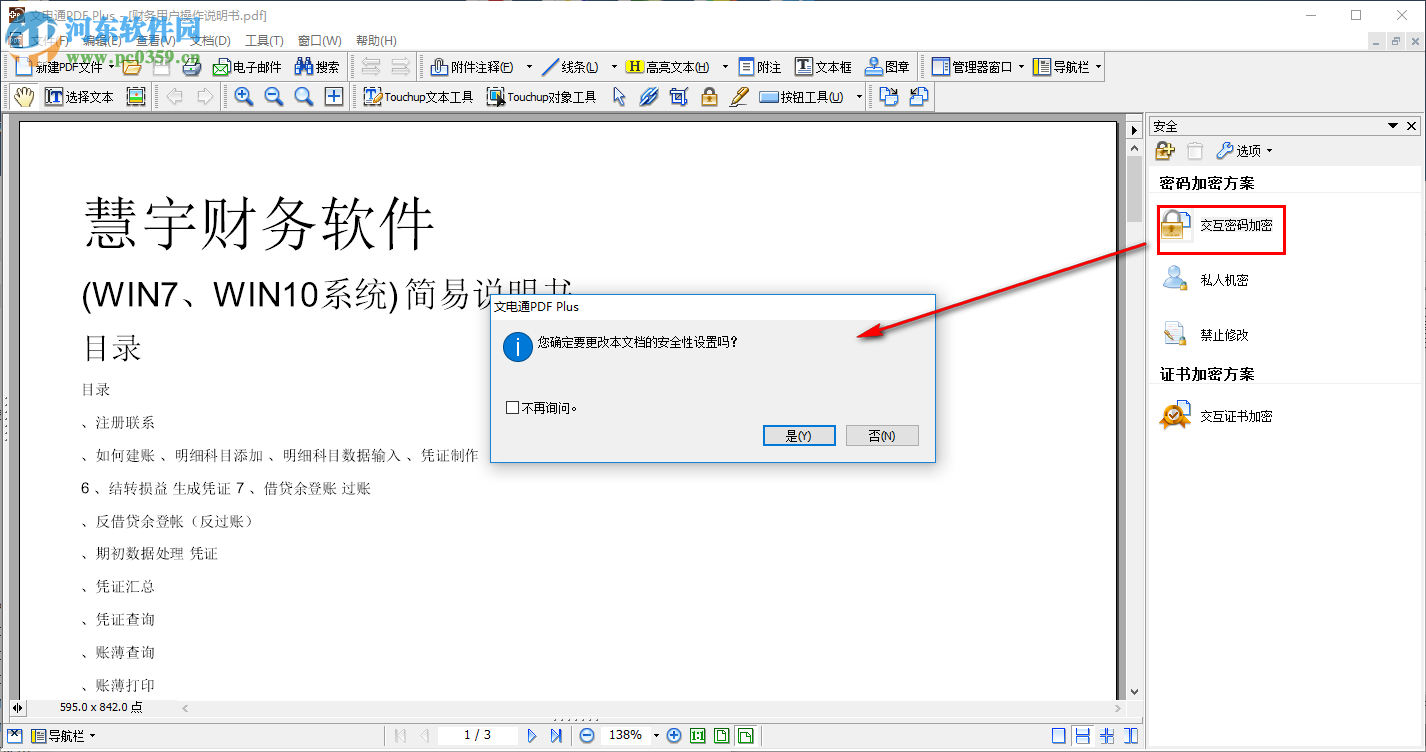1426x752 pixels.
Task: Click 否(N) to cancel security change
Action: pyautogui.click(x=881, y=435)
